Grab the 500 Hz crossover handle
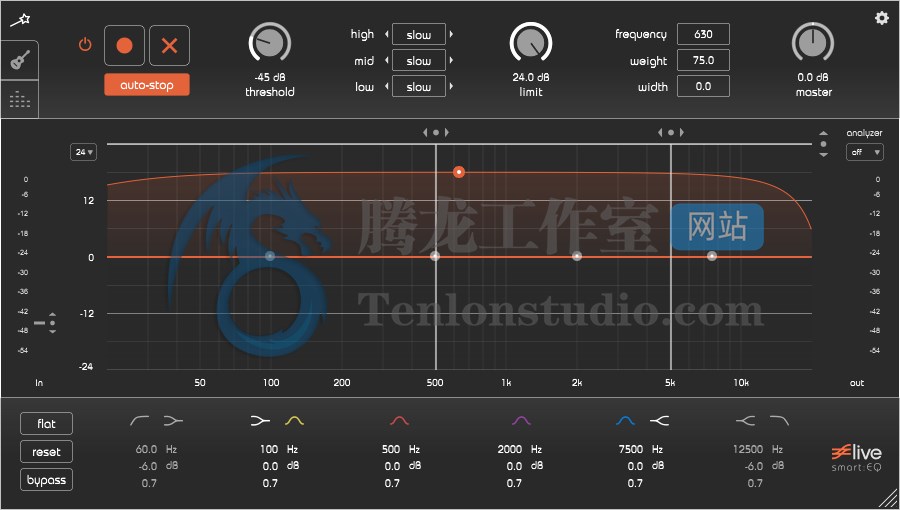The width and height of the screenshot is (900, 510). tap(436, 133)
